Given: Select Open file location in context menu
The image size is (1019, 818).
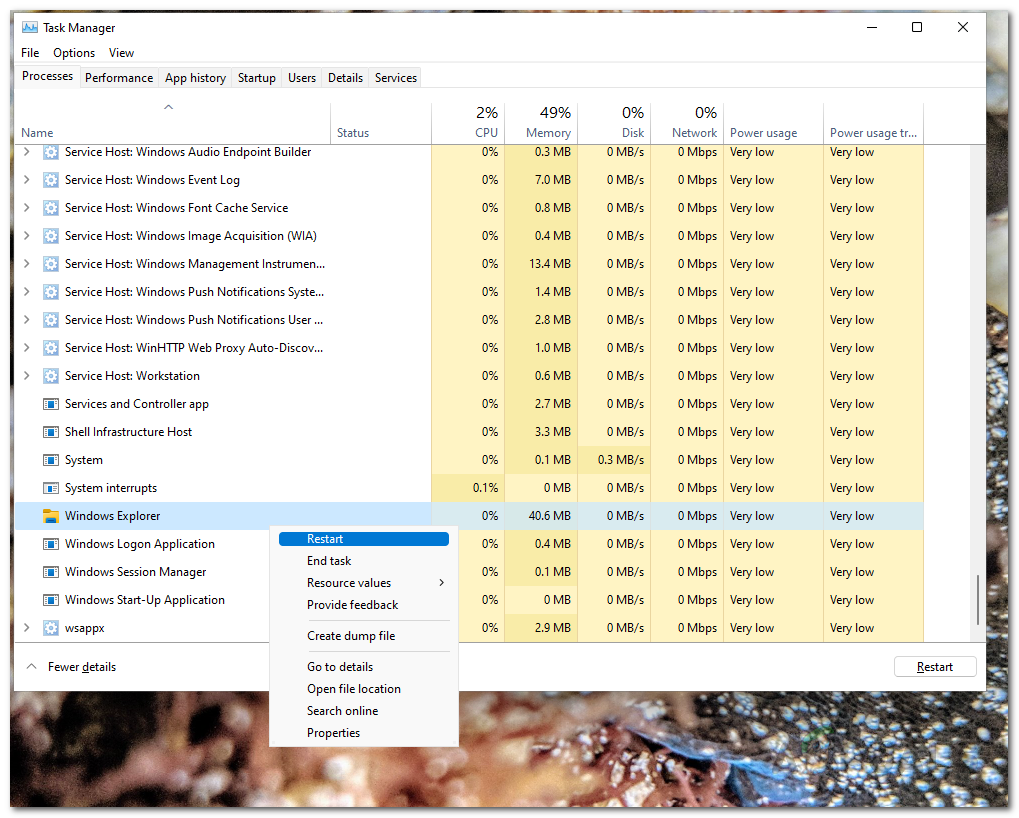Looking at the screenshot, I should click(354, 689).
